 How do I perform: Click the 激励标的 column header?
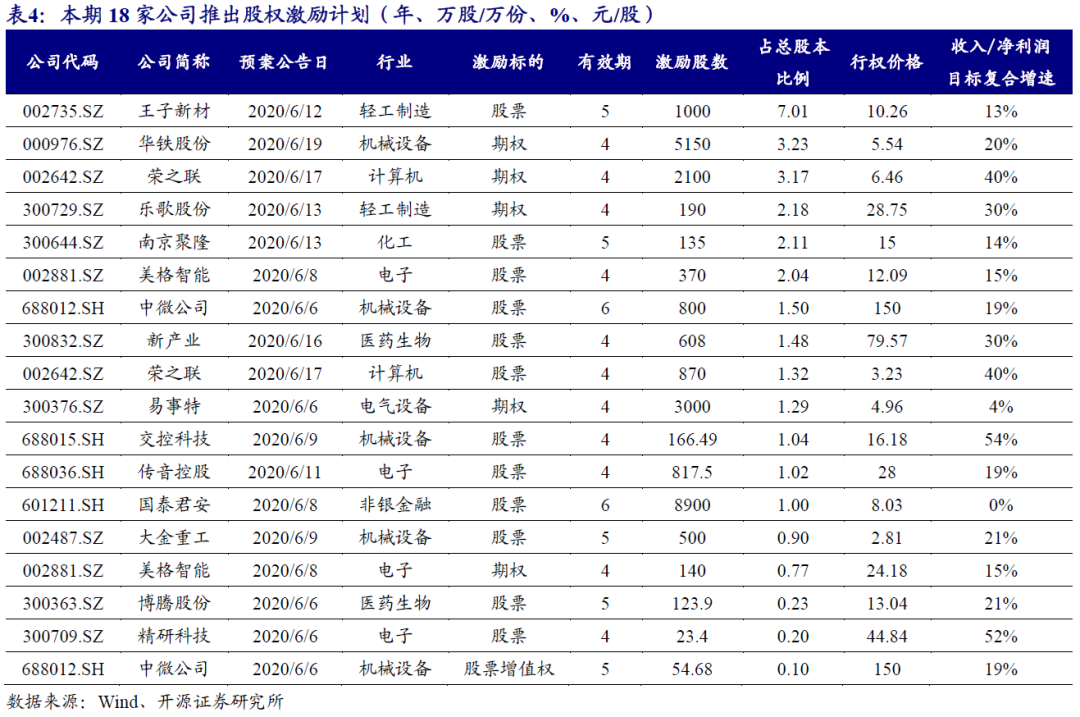(x=508, y=62)
